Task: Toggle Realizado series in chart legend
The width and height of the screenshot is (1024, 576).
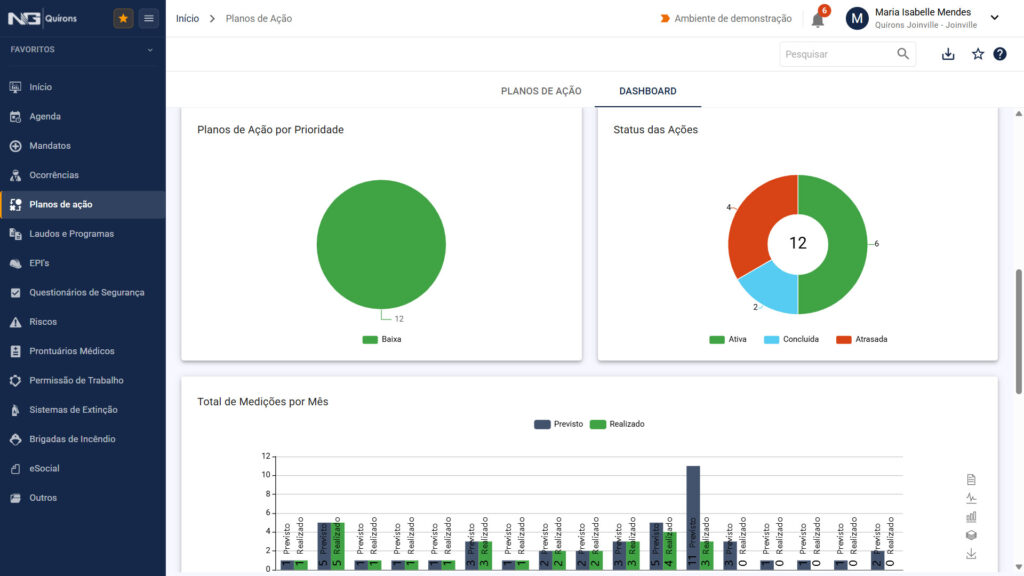Action: pyautogui.click(x=617, y=424)
